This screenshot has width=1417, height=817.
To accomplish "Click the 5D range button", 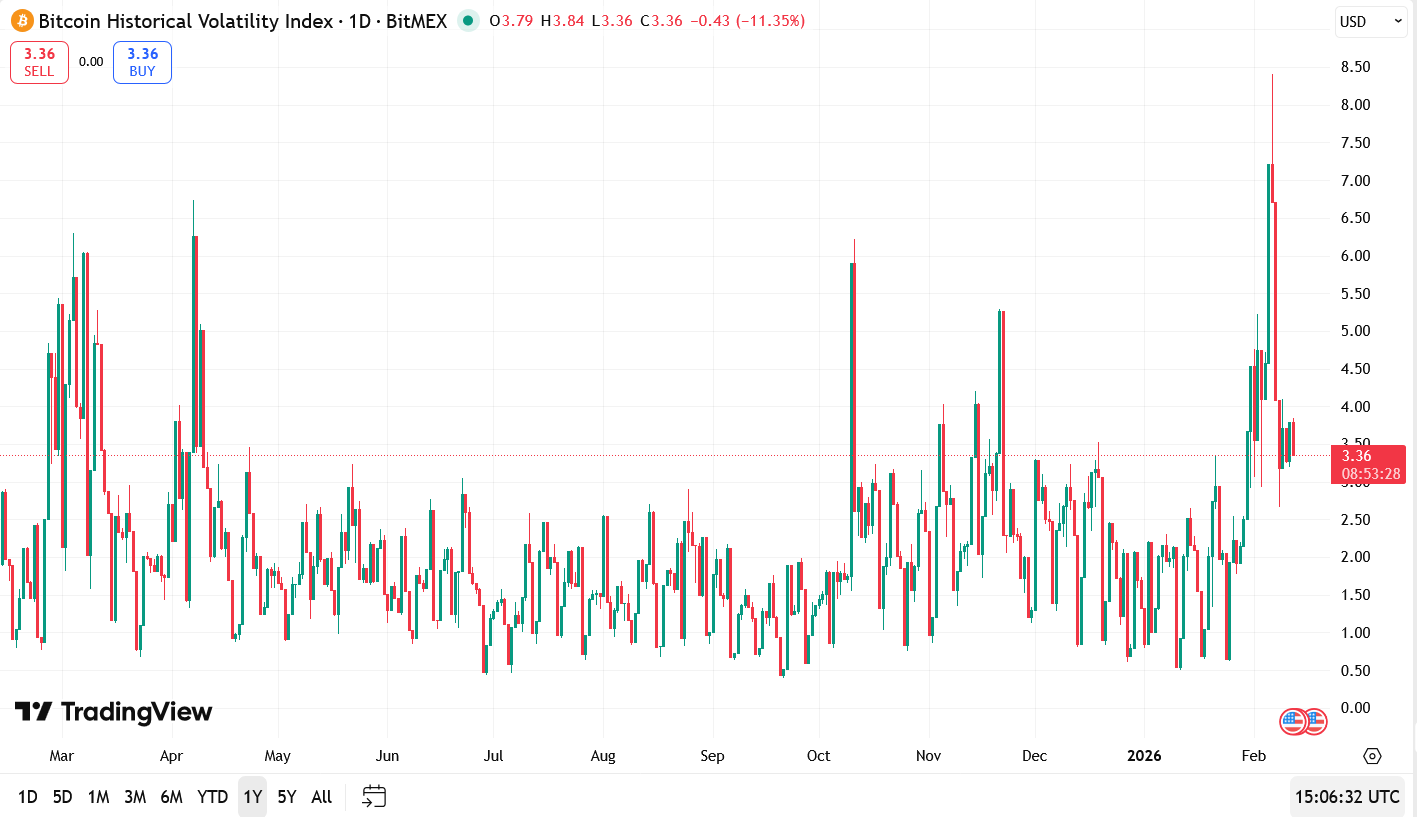I will 63,796.
